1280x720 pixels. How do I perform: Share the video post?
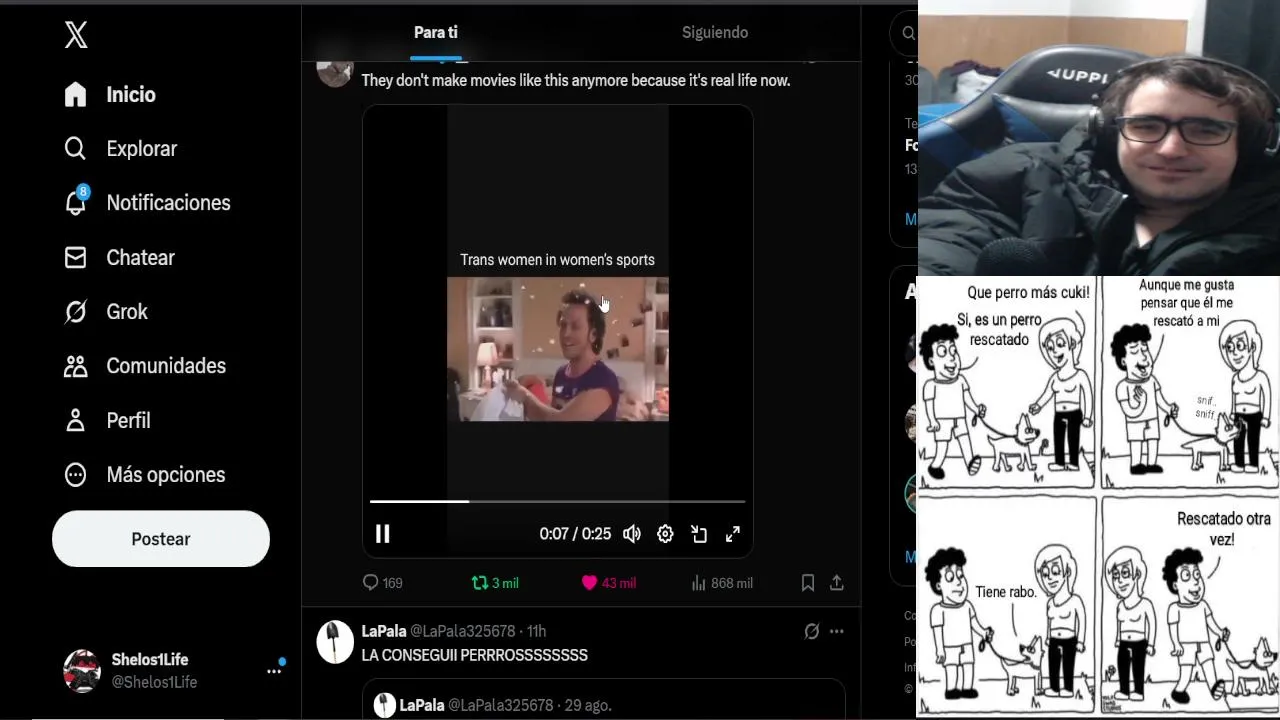(837, 583)
